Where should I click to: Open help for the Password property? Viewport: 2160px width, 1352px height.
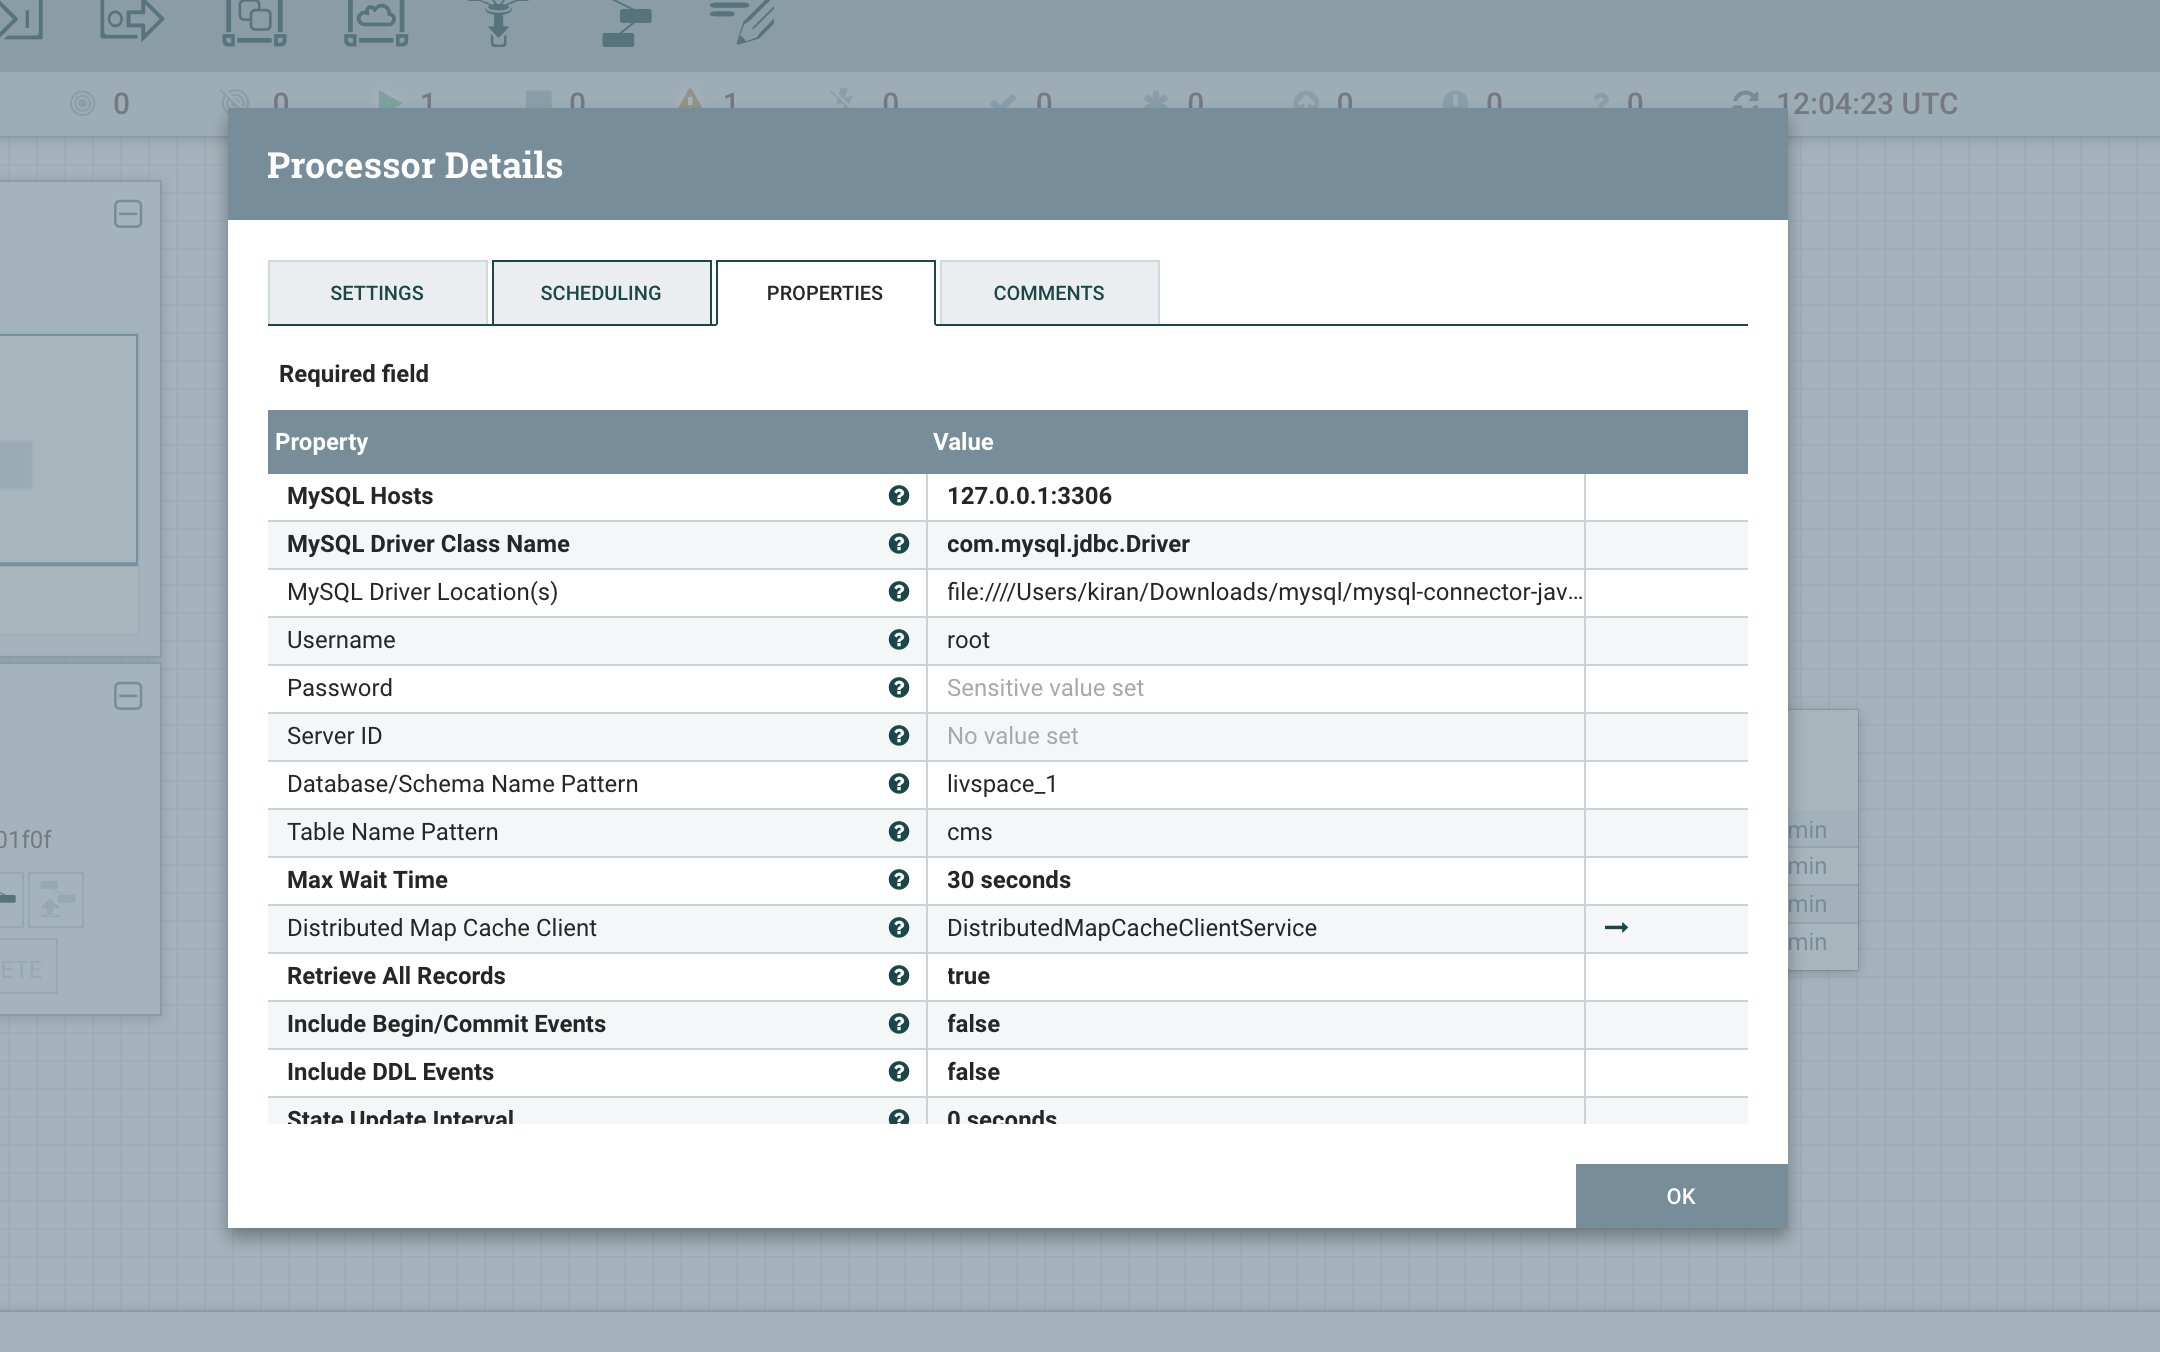point(899,688)
